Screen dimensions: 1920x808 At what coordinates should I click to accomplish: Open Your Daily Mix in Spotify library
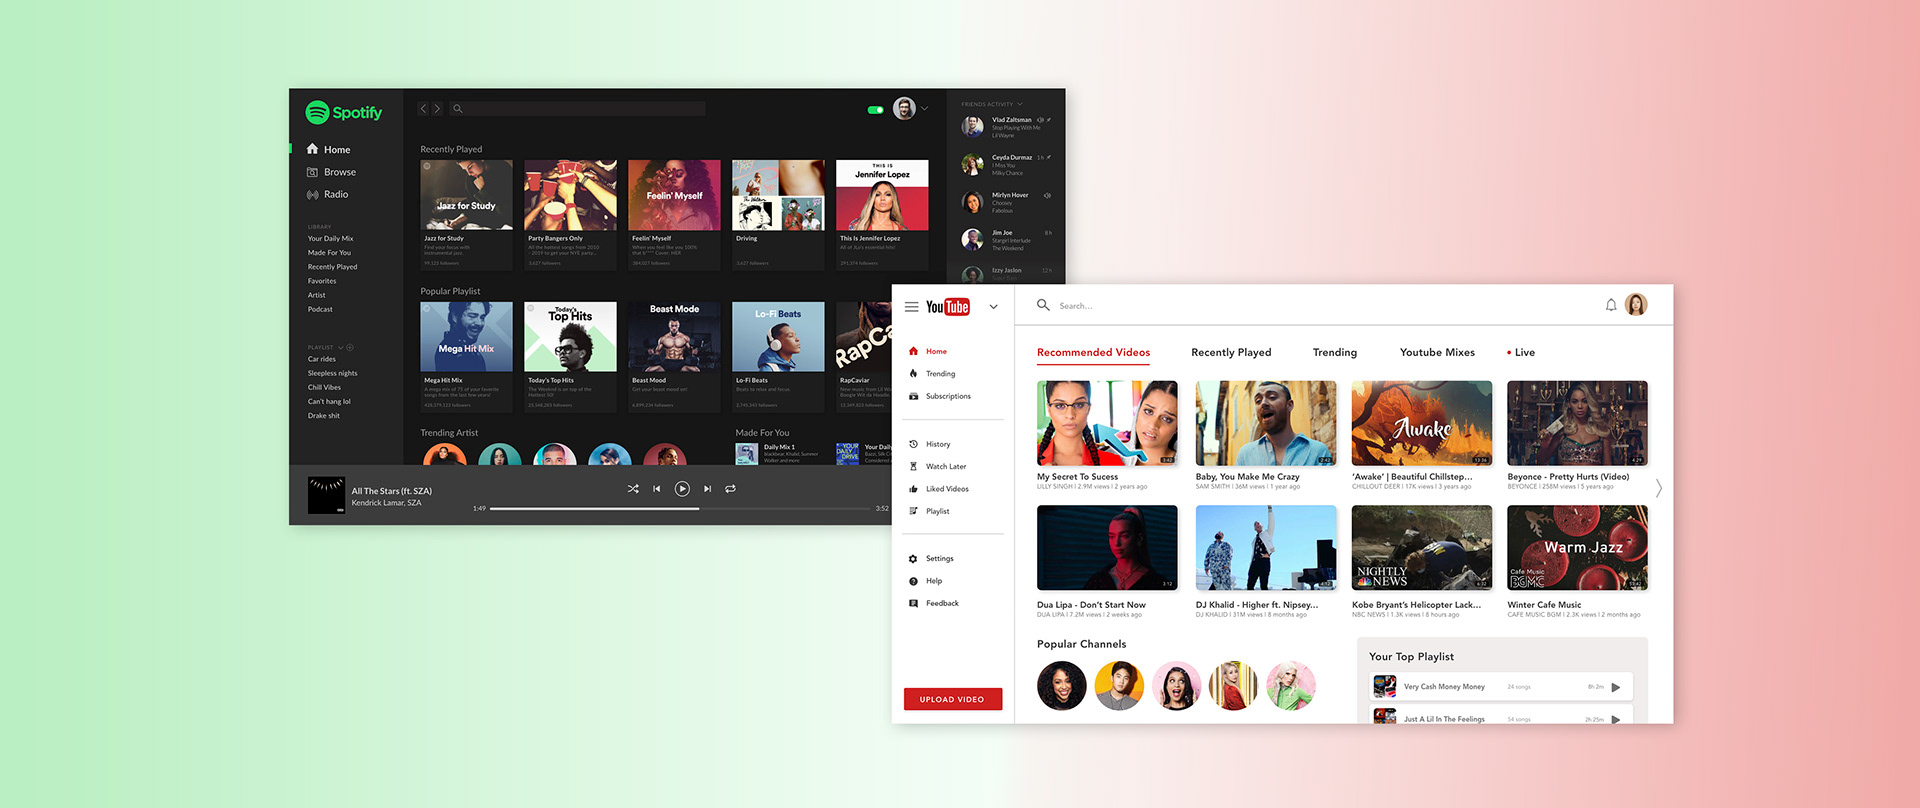pos(330,239)
